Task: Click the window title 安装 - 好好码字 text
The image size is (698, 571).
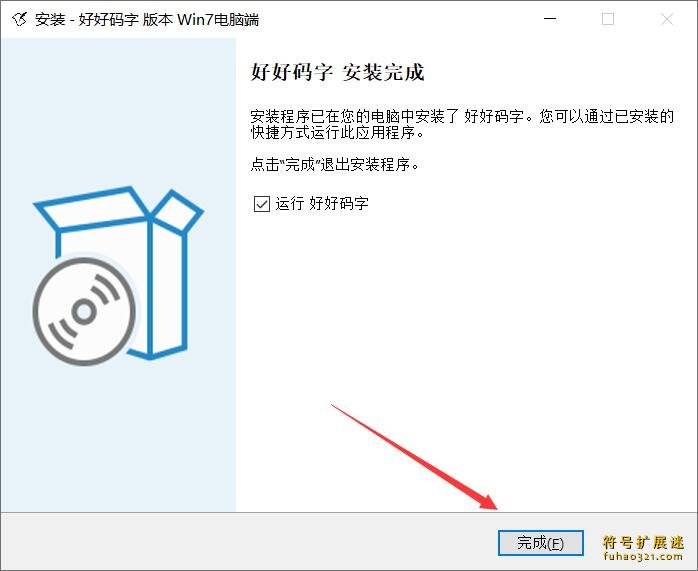Action: pos(146,20)
